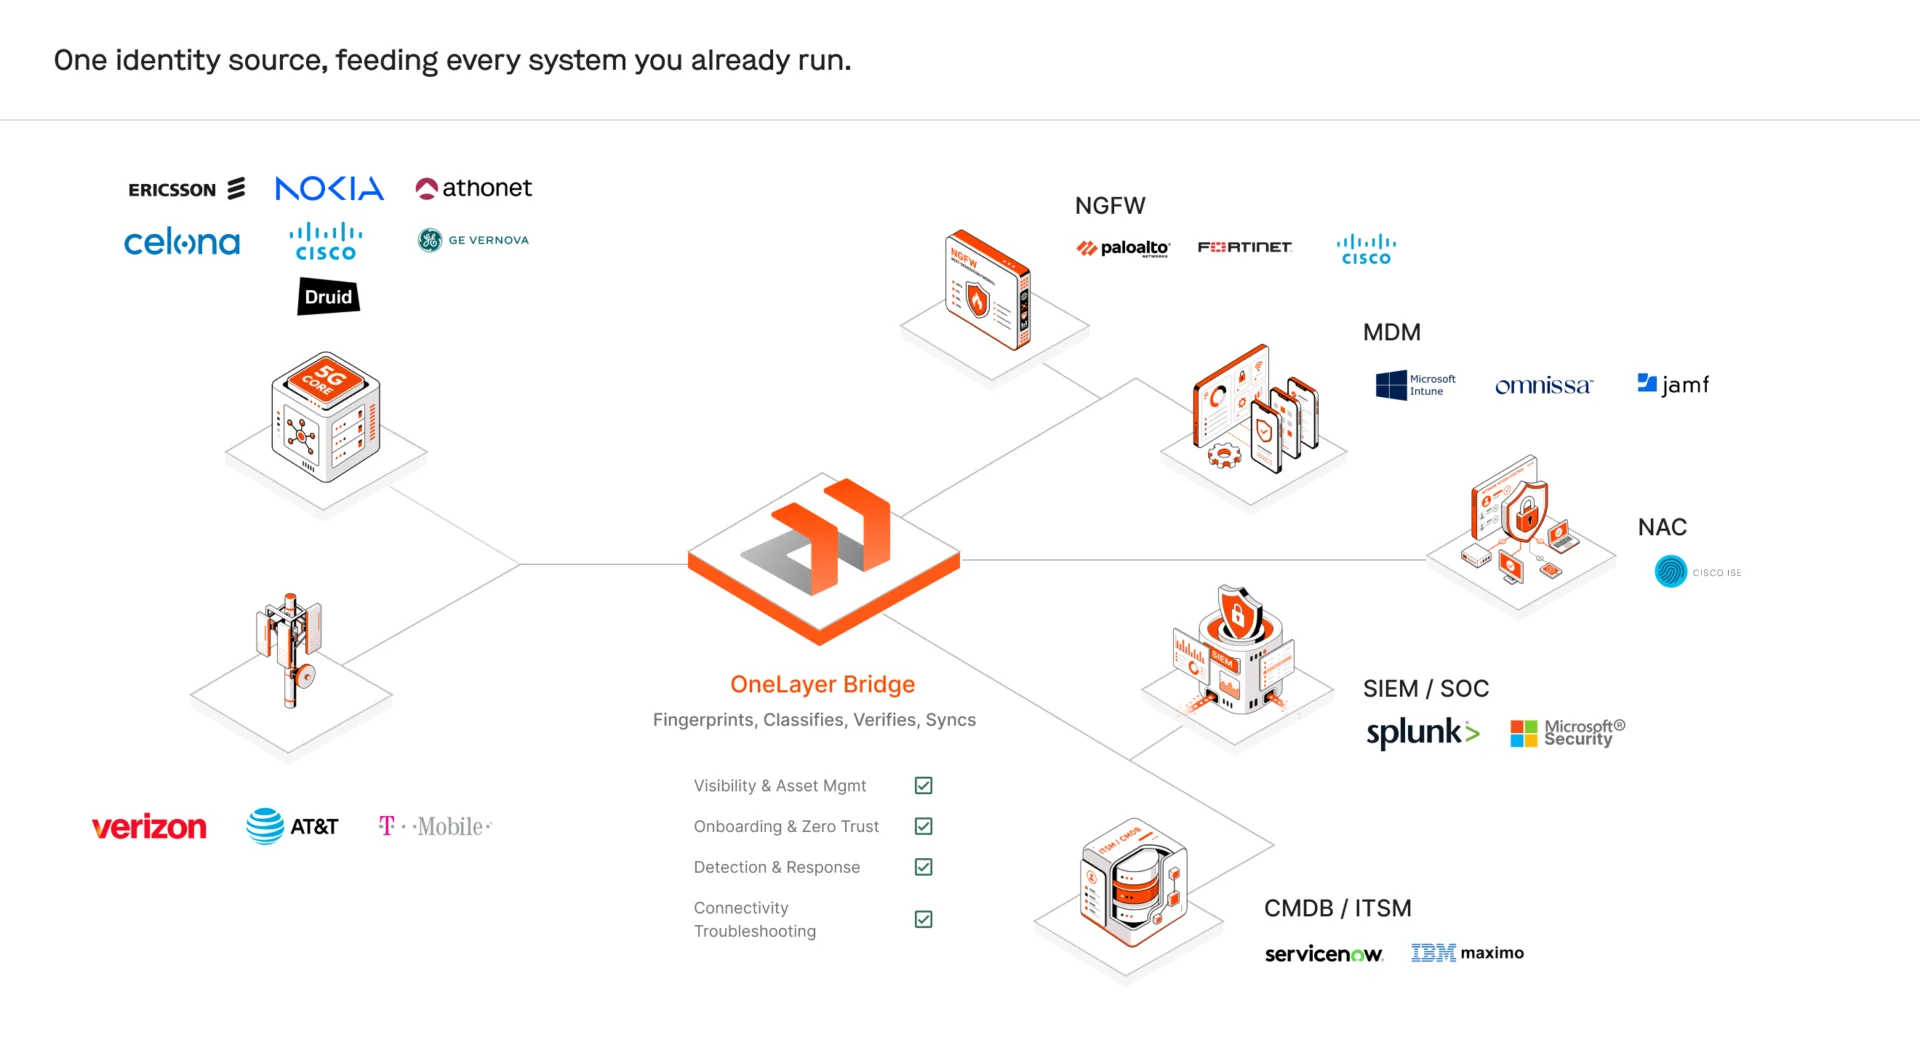This screenshot has height=1040, width=1920.
Task: Click the SIEM shield illustration
Action: tap(1234, 650)
